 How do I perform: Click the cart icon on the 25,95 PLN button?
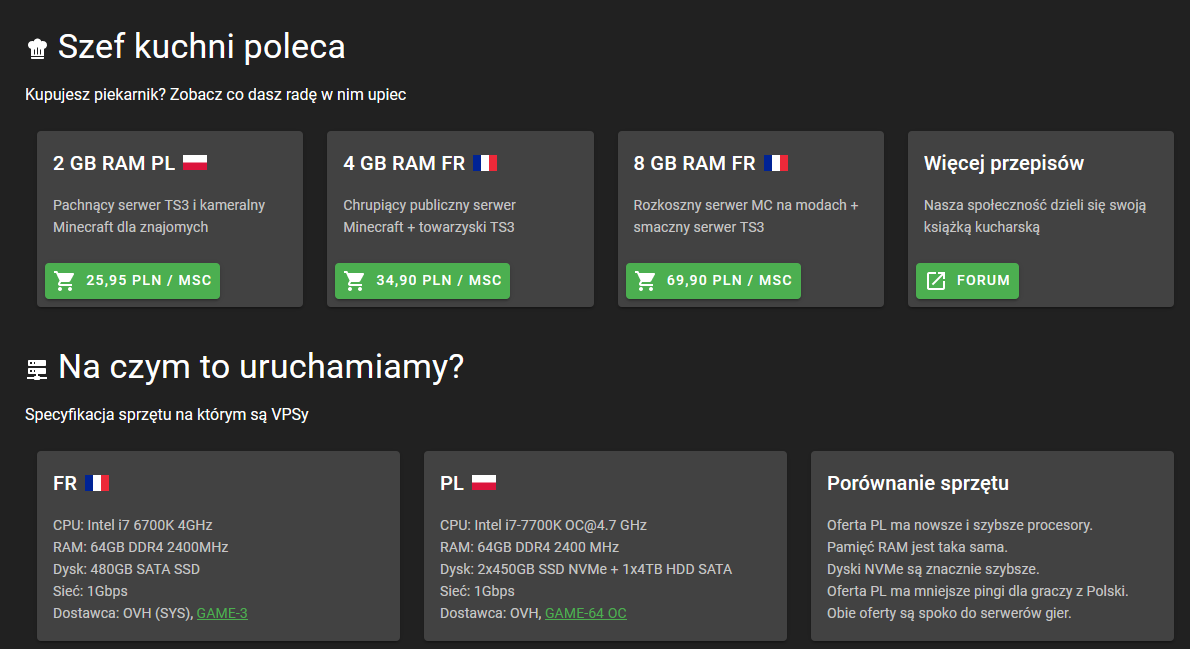pos(65,281)
